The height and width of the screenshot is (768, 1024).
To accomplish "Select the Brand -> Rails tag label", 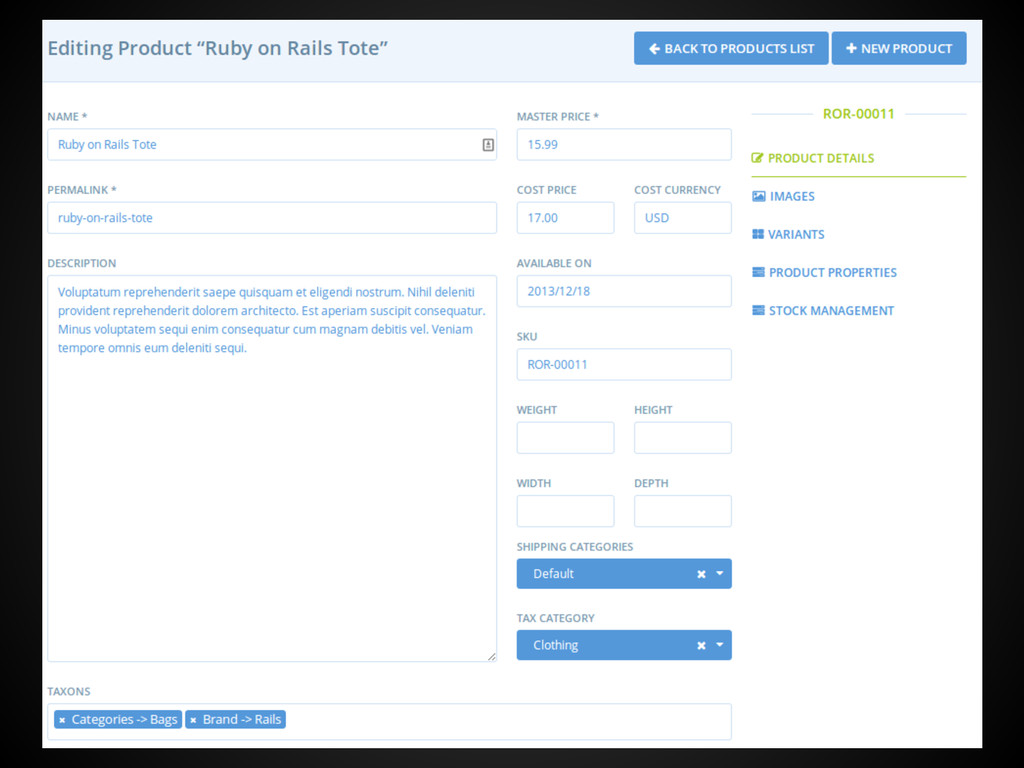I will tap(242, 720).
